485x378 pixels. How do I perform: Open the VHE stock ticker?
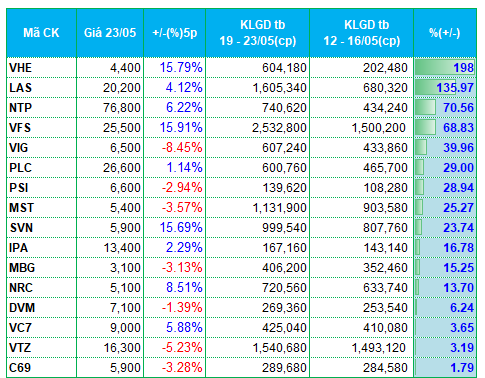pyautogui.click(x=21, y=68)
